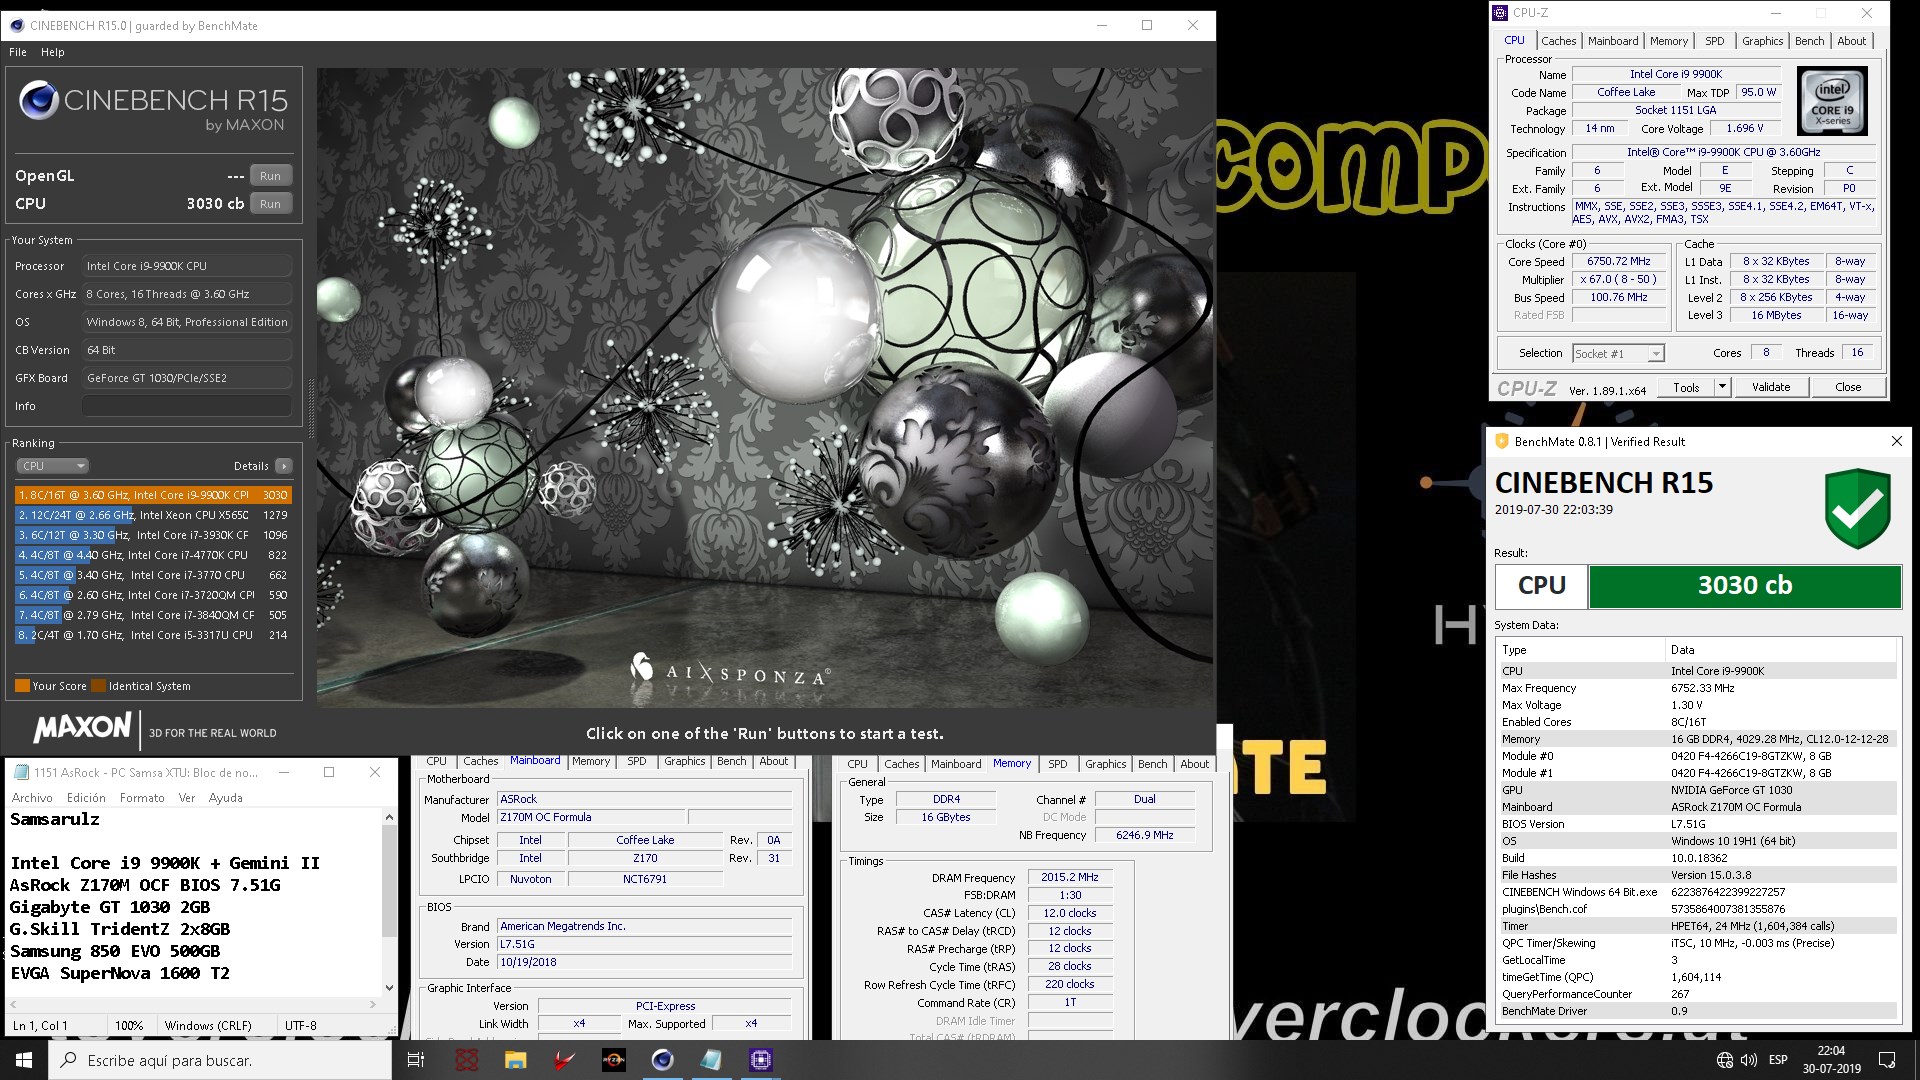
Task: Switch to the Mainboard tab in top CPU-Z
Action: click(1613, 41)
